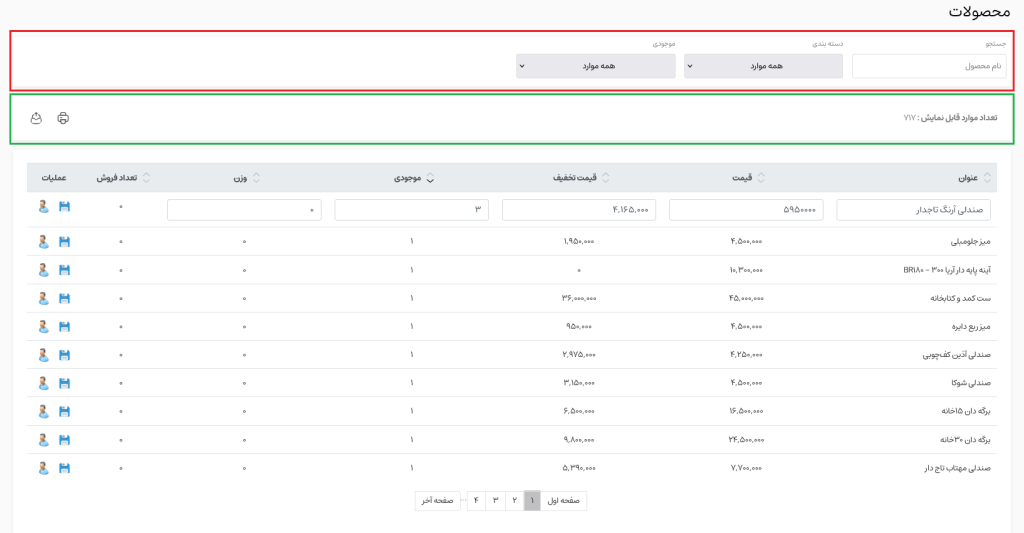This screenshot has height=533, width=1024.
Task: Click the user icon for صندلی شوکا
Action: pos(43,383)
